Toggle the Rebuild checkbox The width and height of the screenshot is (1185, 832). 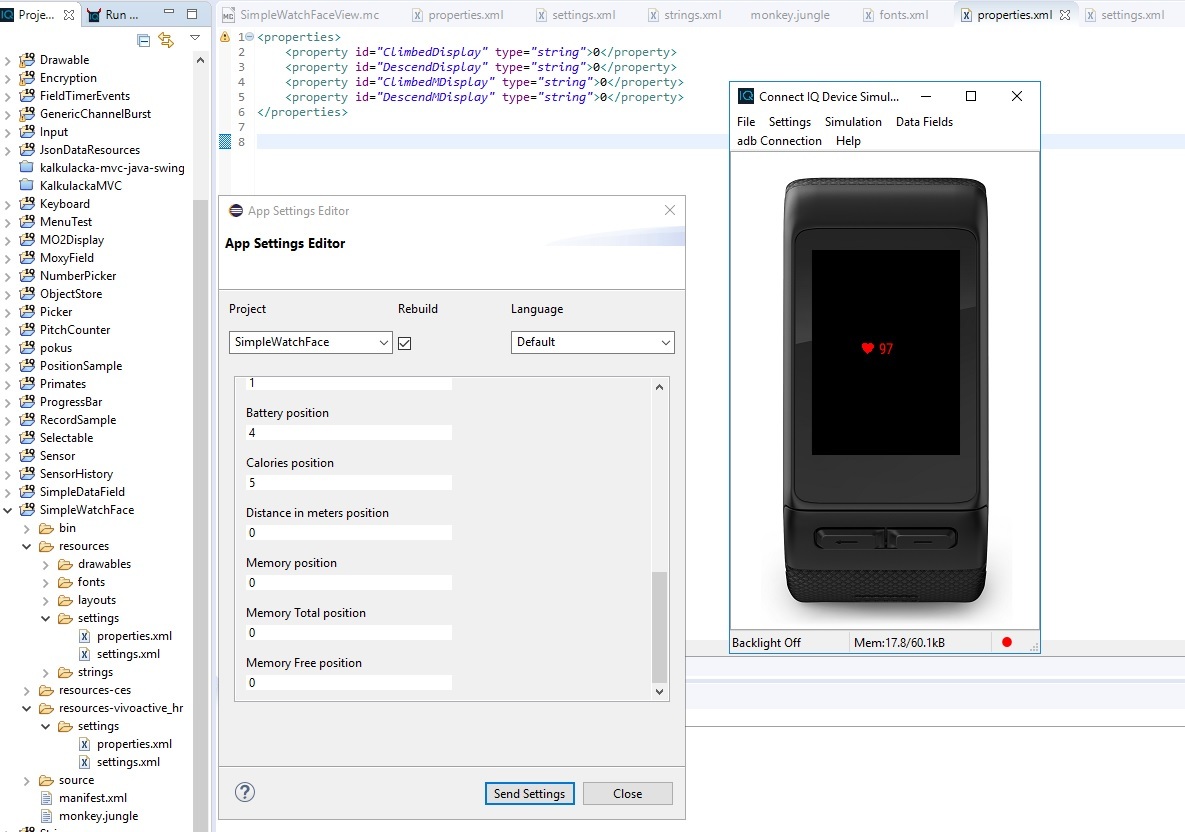coord(404,343)
